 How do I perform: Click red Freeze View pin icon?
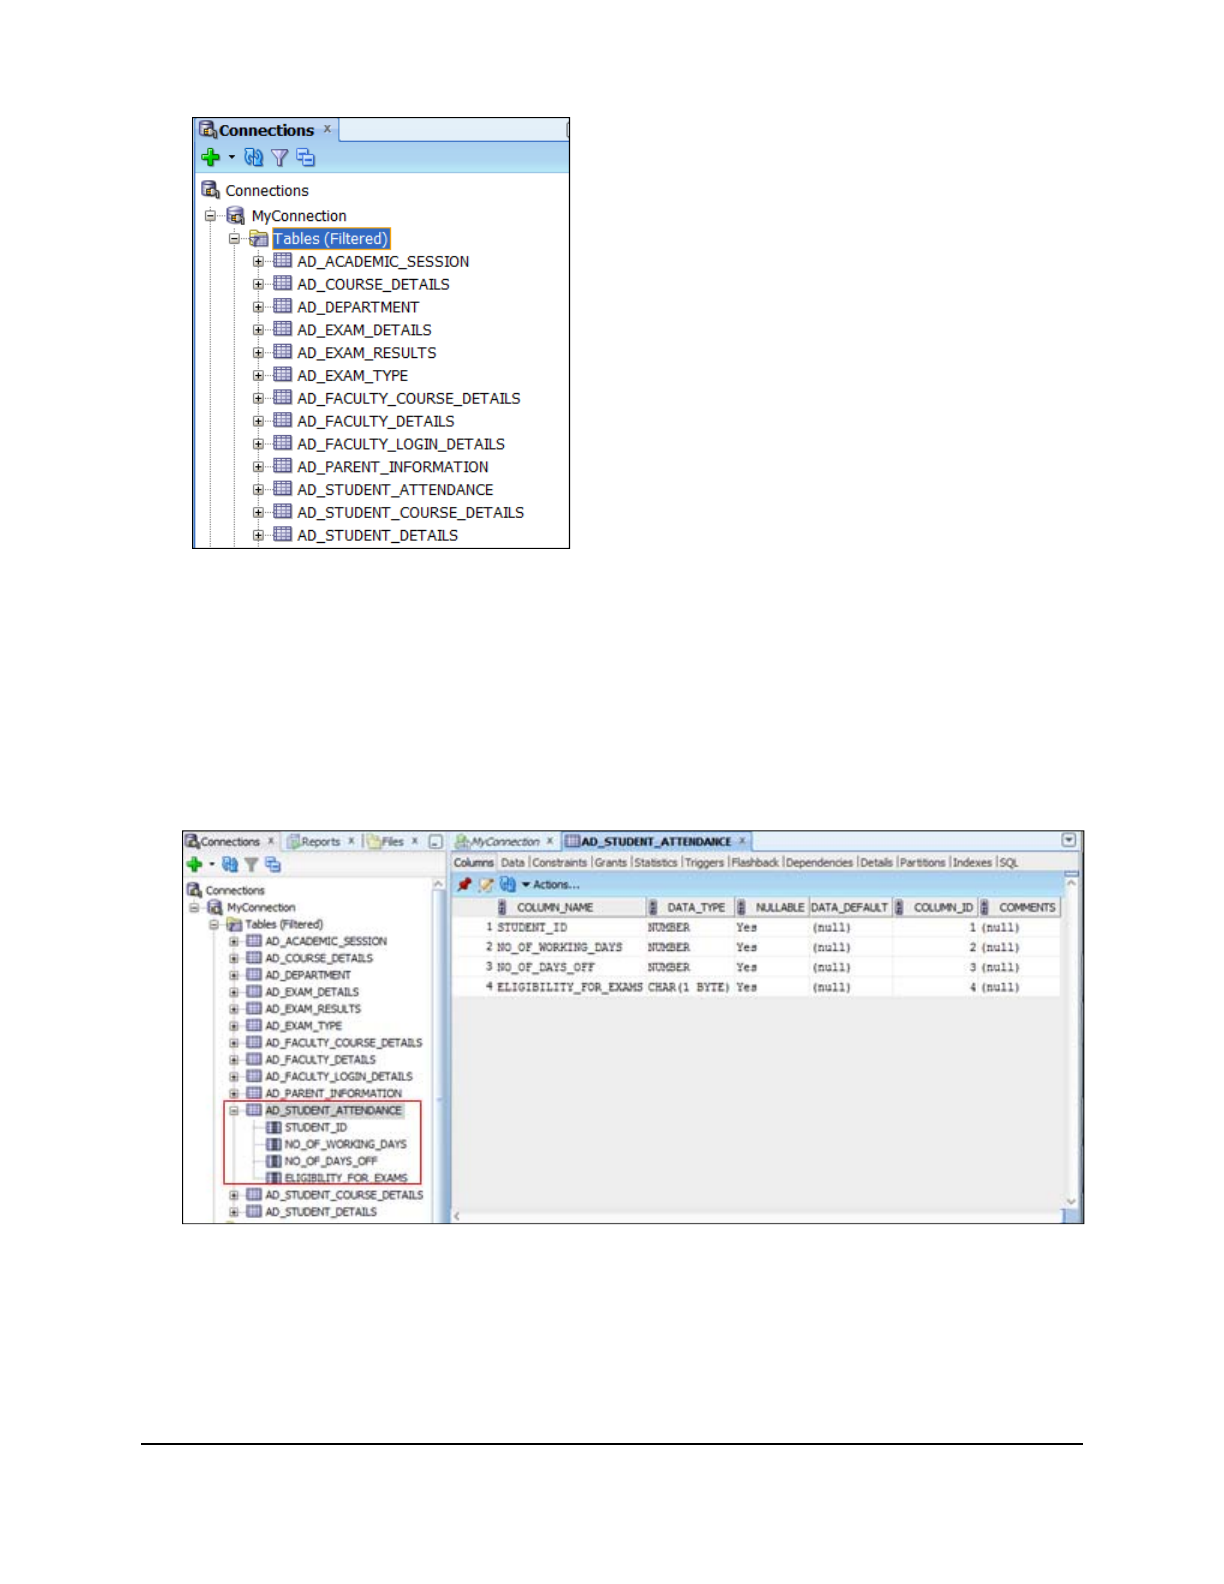(x=464, y=885)
